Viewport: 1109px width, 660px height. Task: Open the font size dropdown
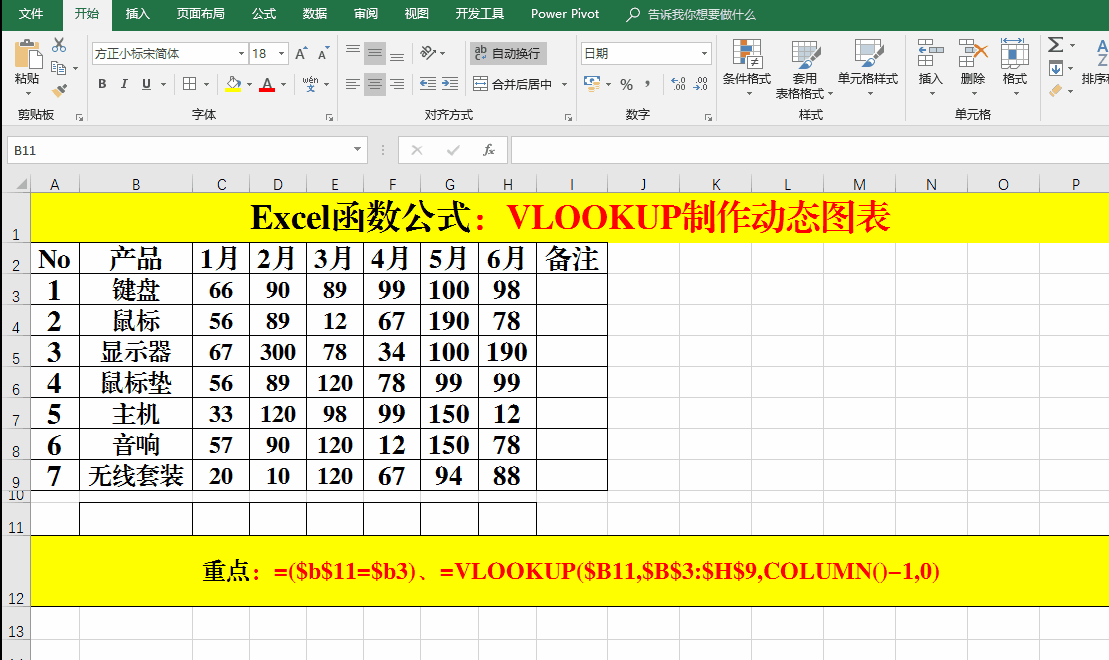tap(283, 54)
